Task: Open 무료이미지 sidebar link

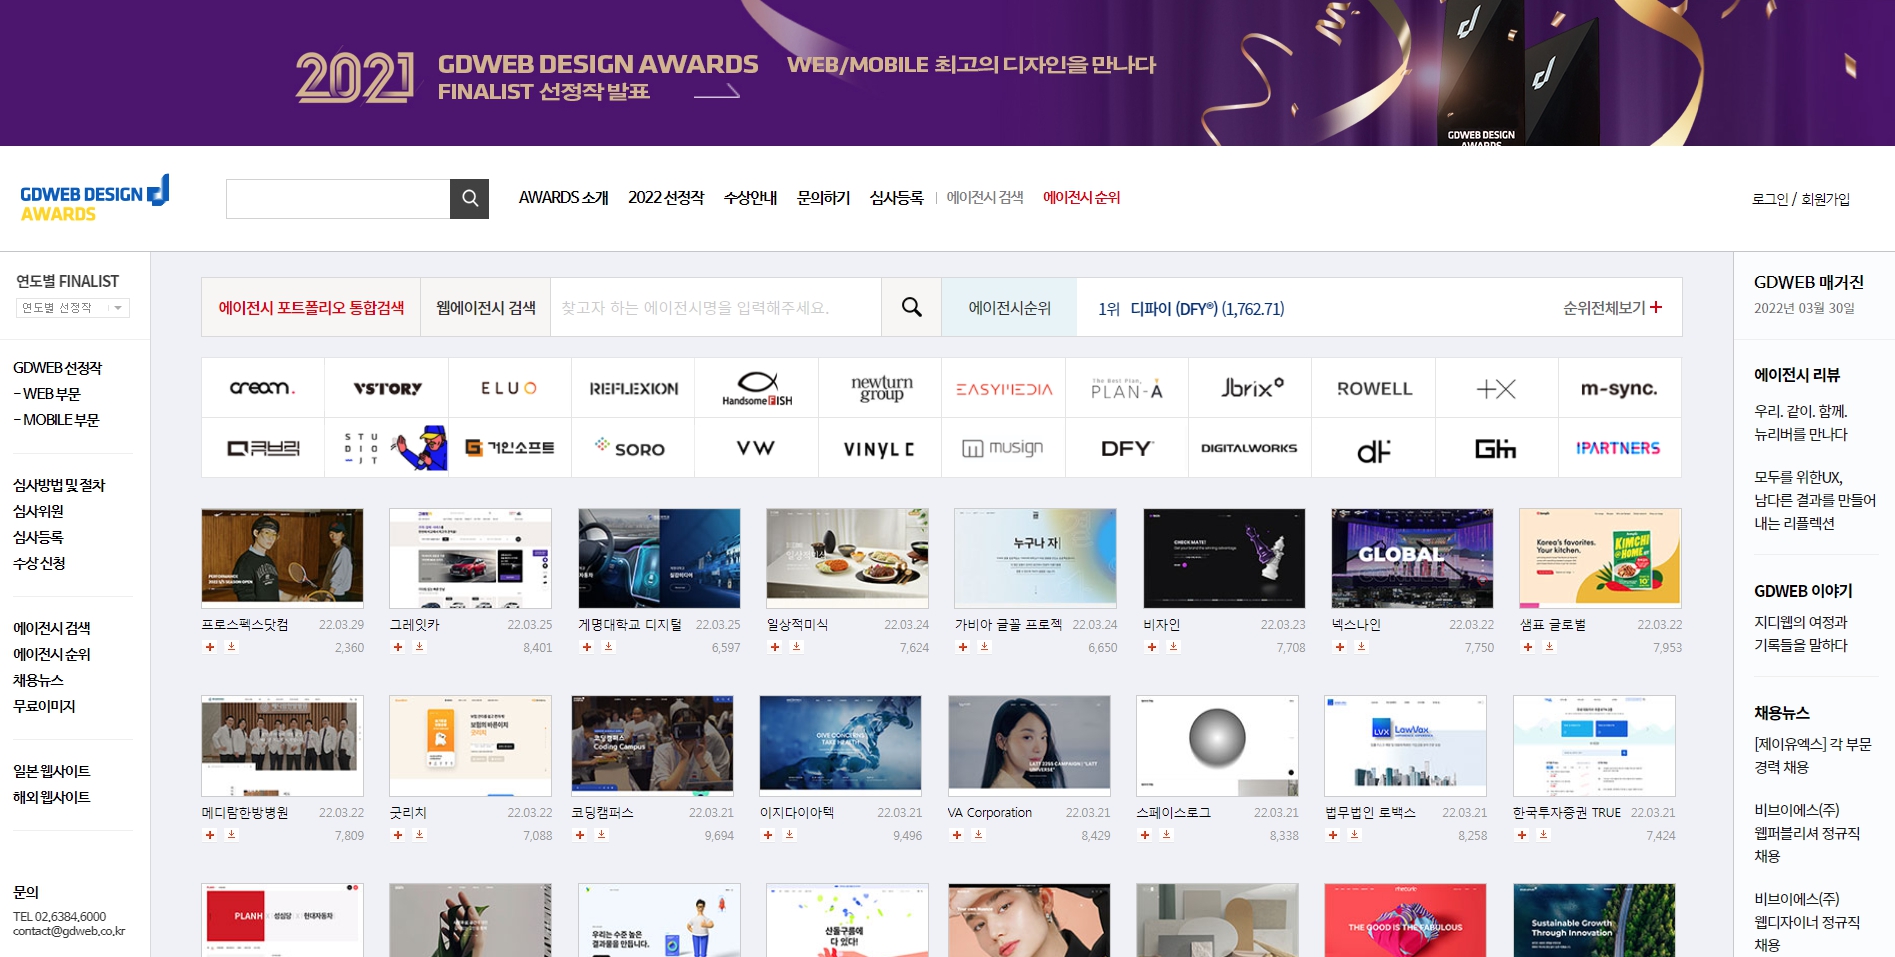Action: 44,706
